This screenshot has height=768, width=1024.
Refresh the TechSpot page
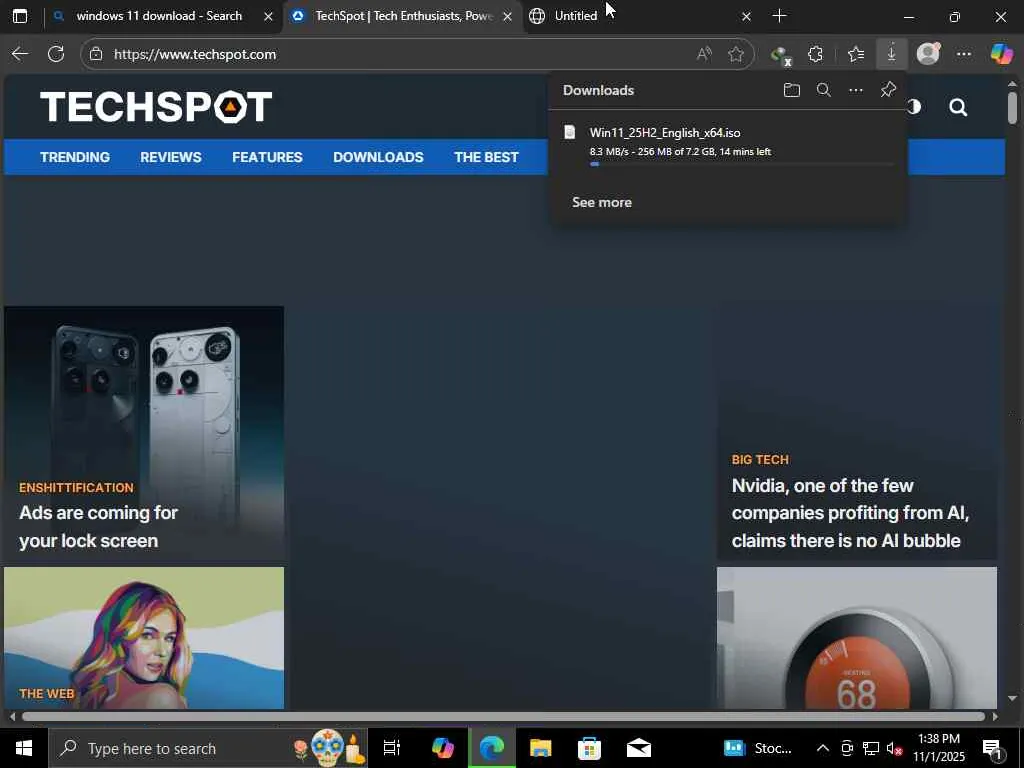56,54
